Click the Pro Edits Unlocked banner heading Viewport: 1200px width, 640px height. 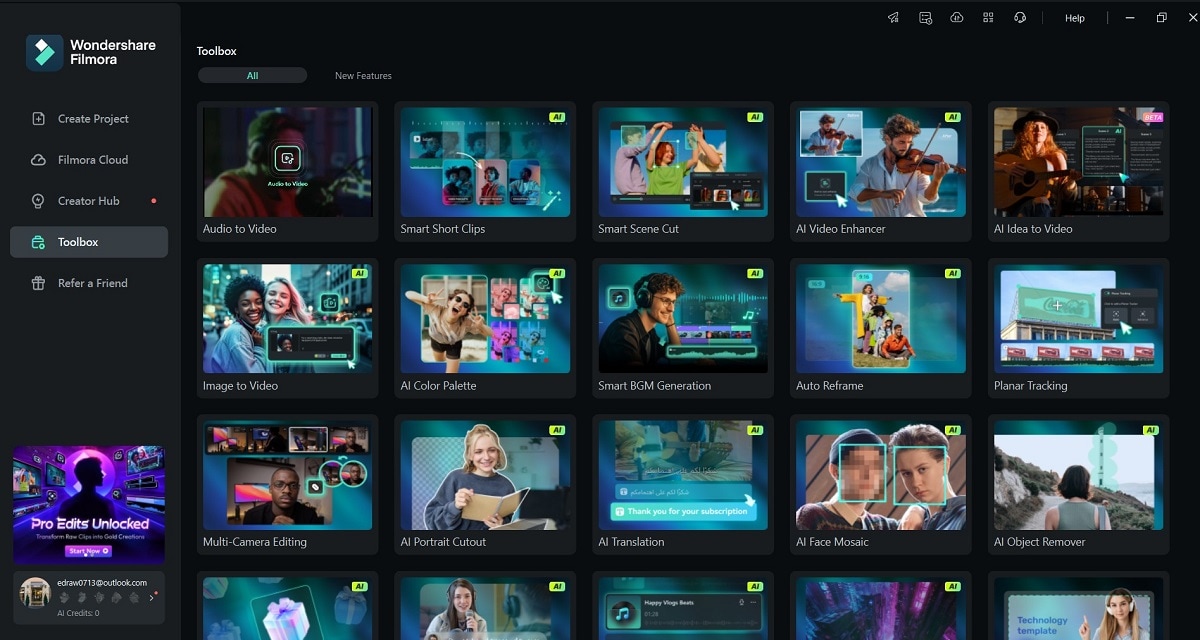tap(89, 524)
